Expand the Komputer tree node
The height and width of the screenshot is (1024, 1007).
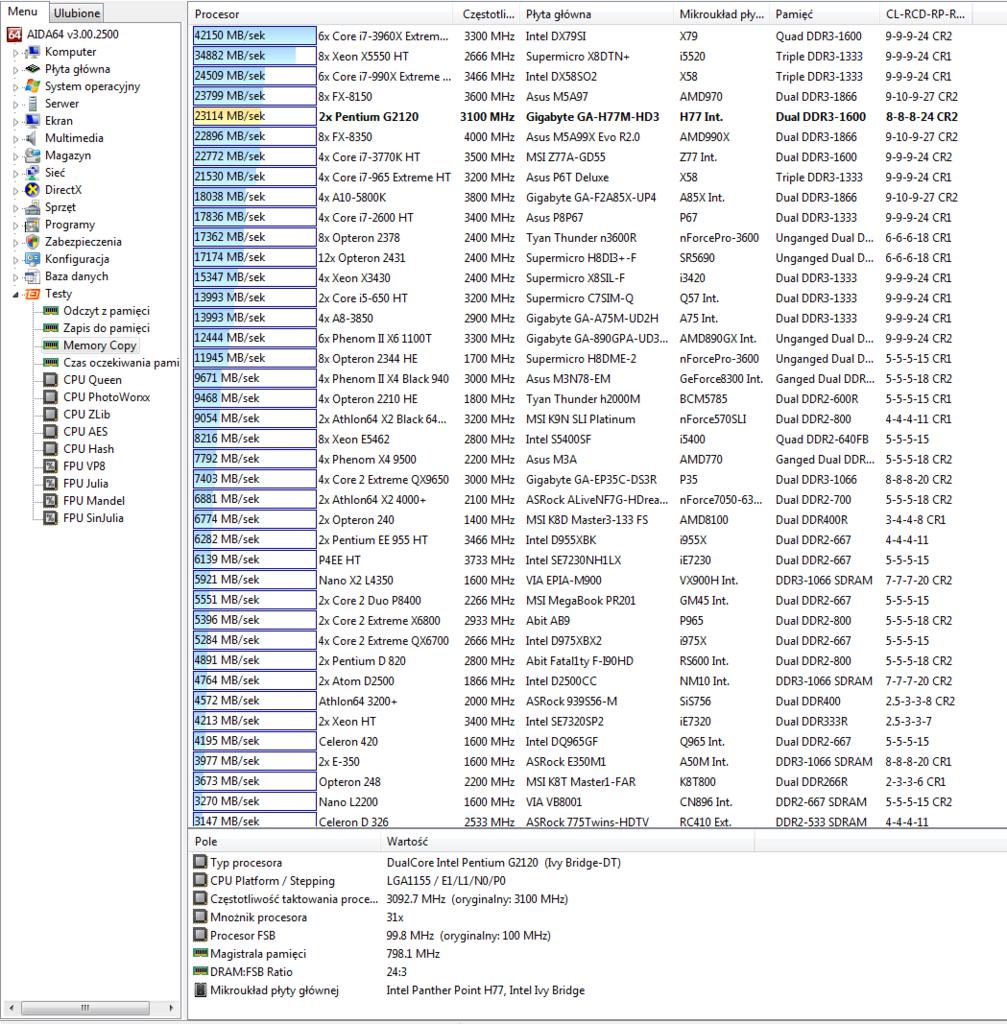[x=16, y=52]
